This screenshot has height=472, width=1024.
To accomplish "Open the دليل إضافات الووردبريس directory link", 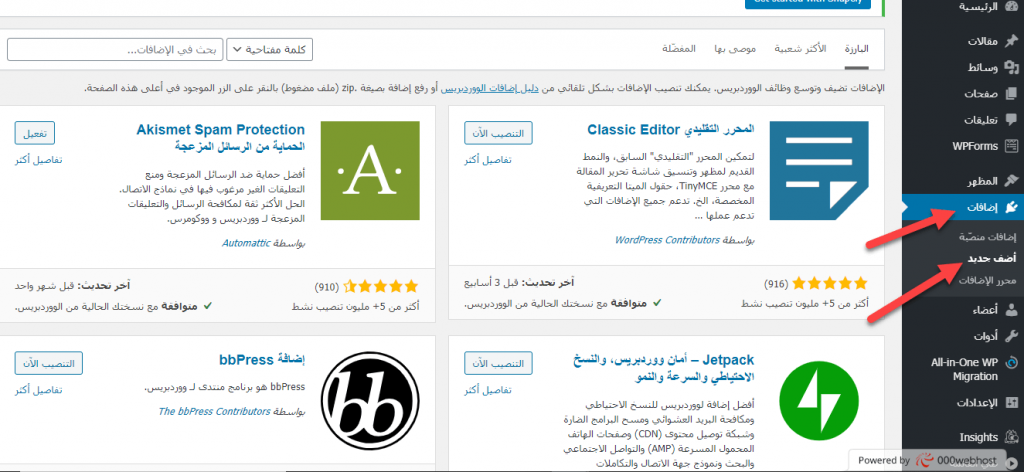I will 490,87.
